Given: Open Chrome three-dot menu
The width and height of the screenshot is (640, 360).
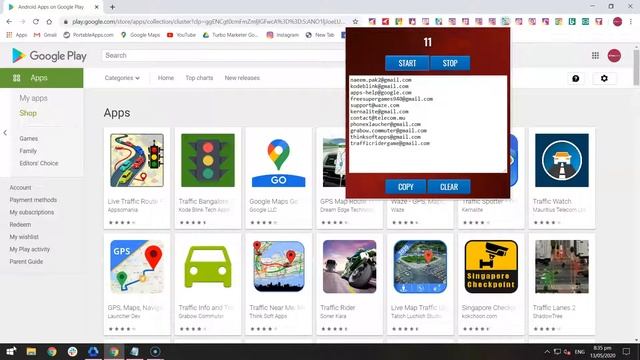Looking at the screenshot, I should [631, 22].
